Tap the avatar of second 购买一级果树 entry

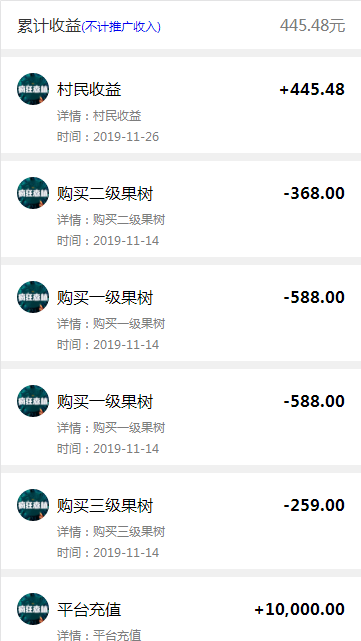(33, 401)
